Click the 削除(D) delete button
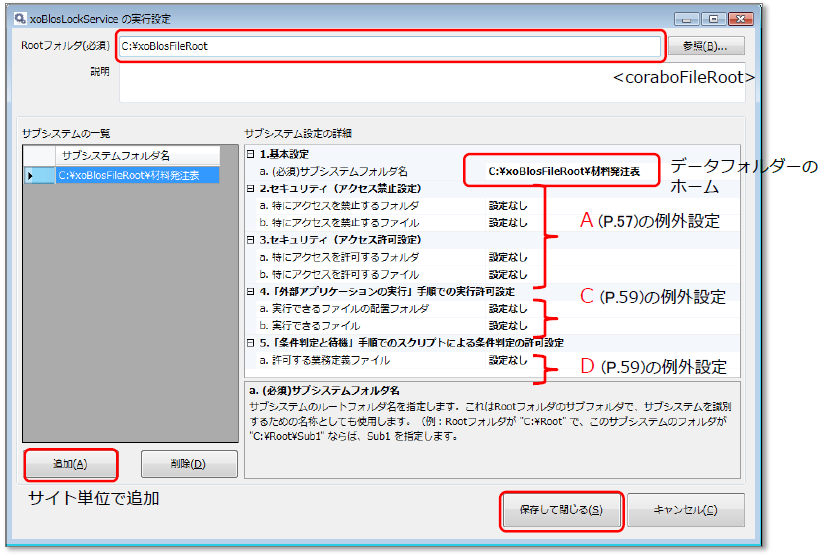Screen dimensions: 828x556 pos(189,464)
